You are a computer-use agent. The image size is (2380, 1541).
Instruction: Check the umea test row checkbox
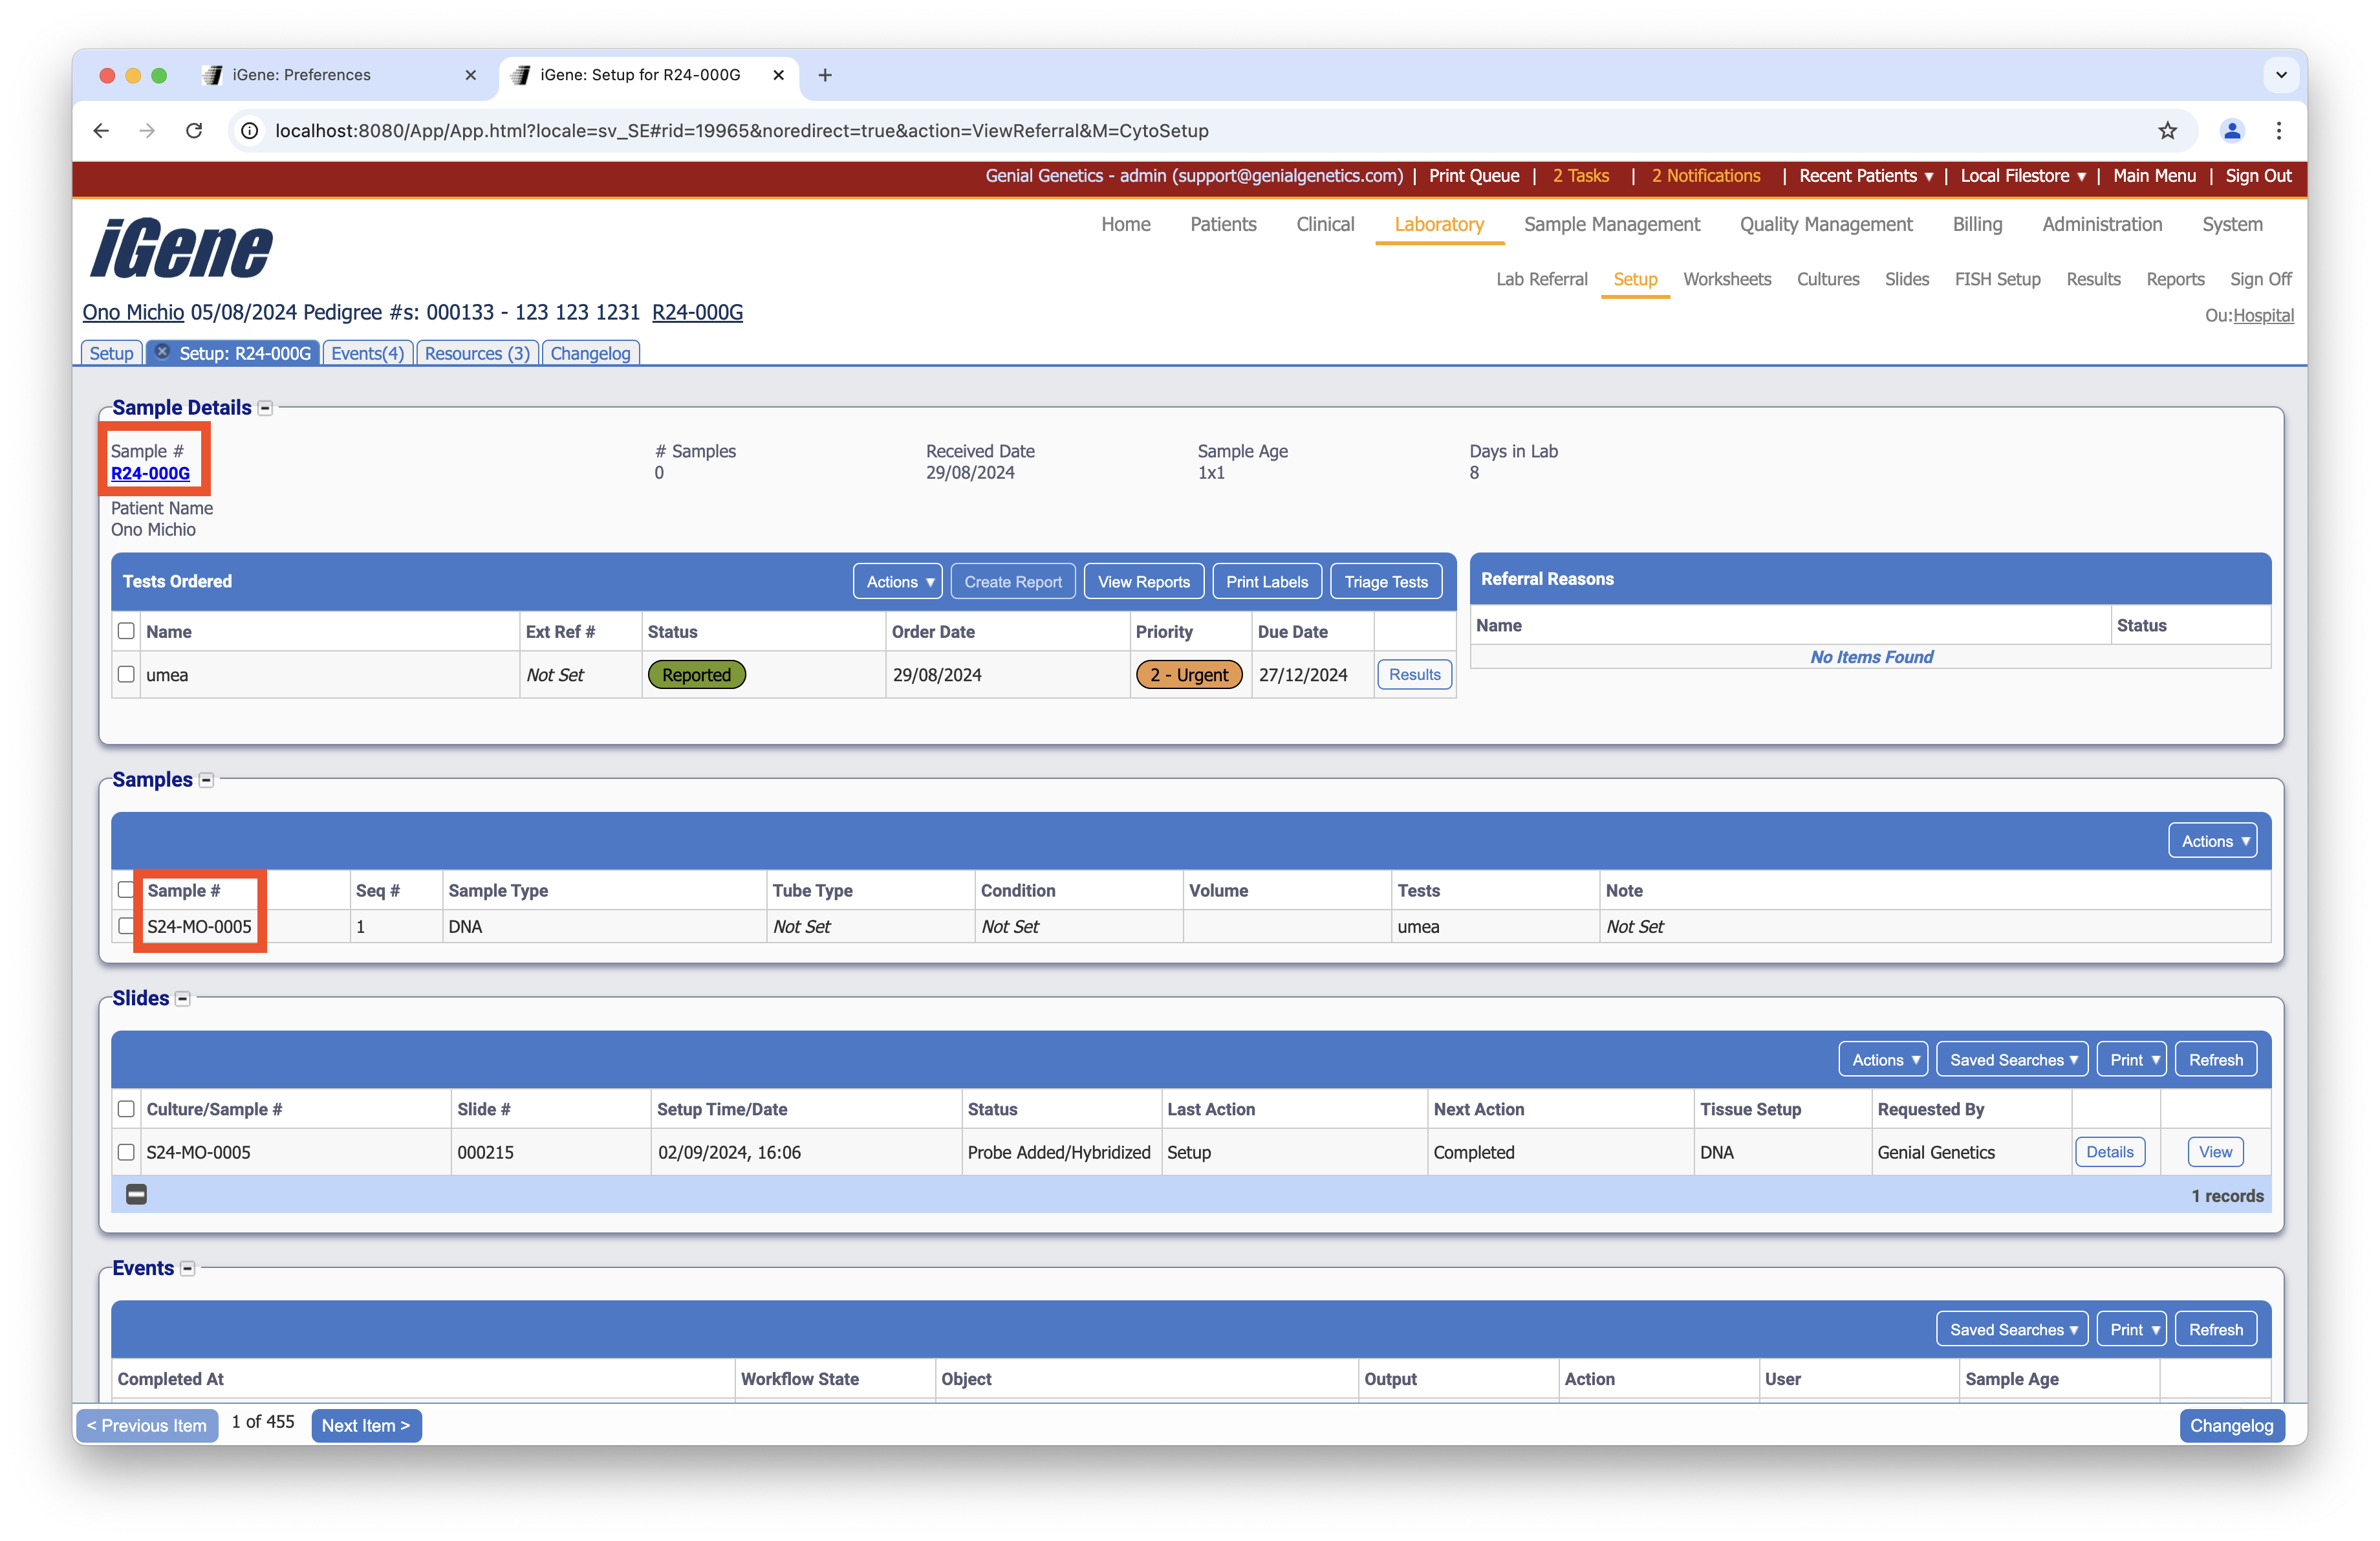click(126, 675)
